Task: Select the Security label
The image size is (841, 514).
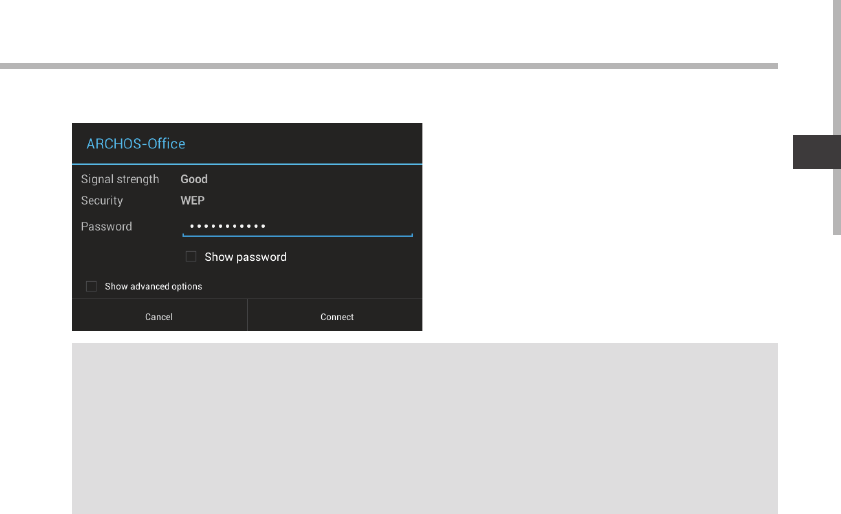Action: (x=102, y=201)
